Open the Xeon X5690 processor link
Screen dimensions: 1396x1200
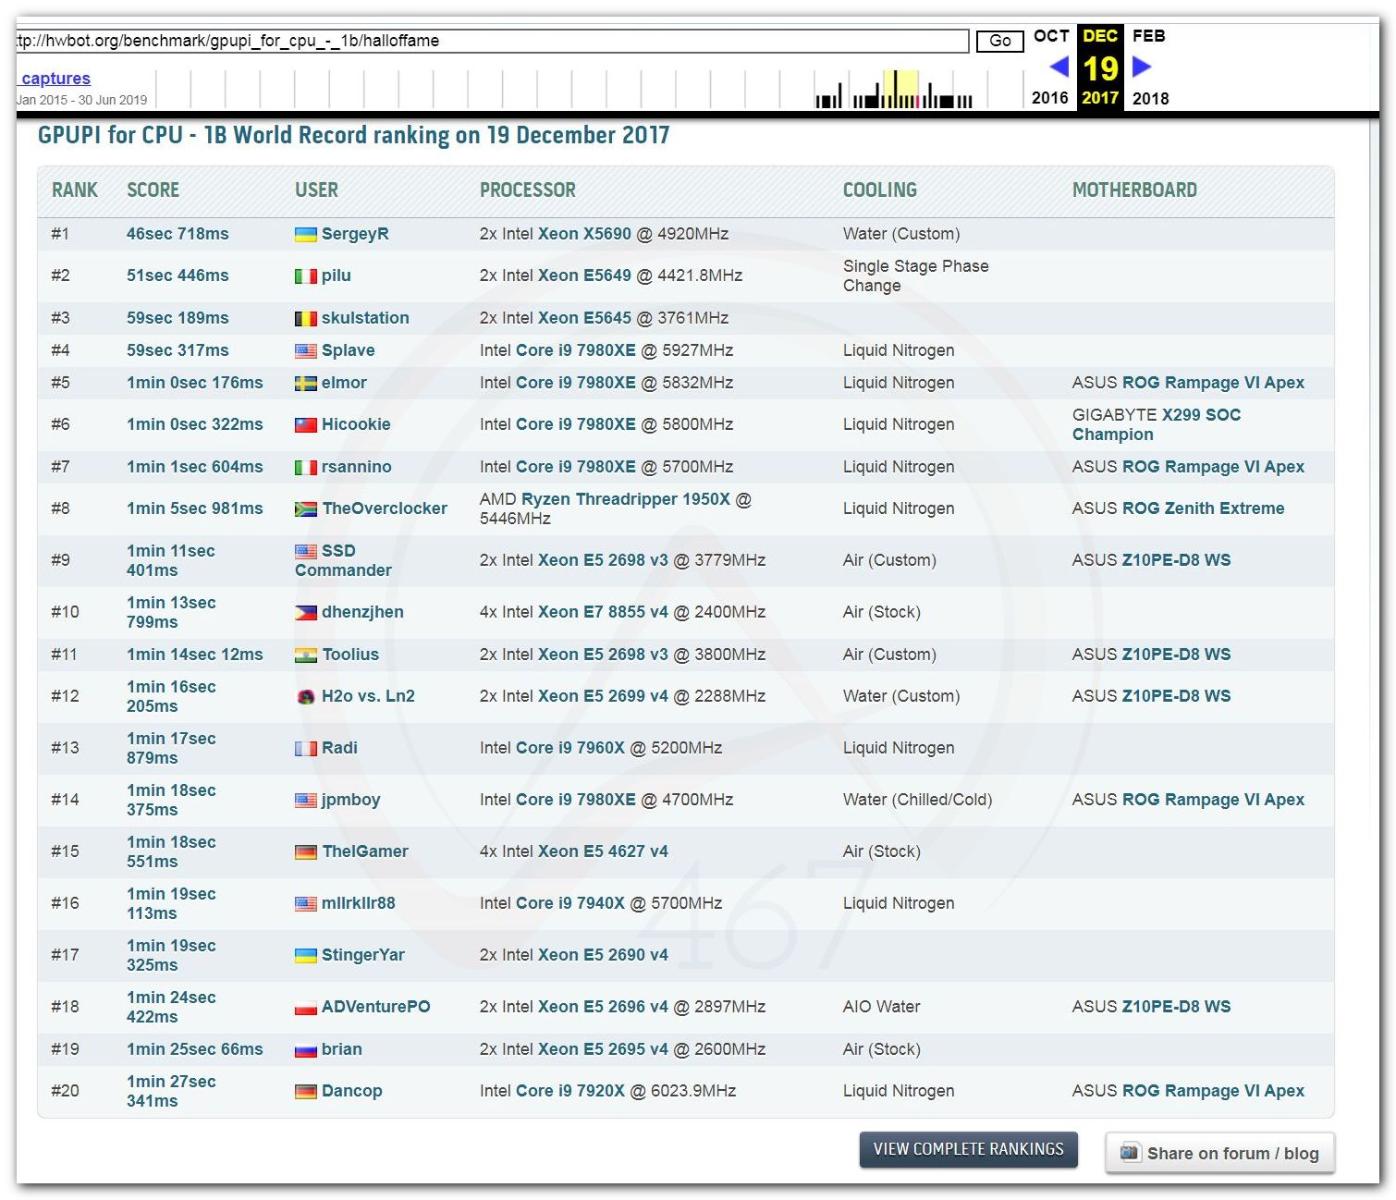[x=584, y=234]
